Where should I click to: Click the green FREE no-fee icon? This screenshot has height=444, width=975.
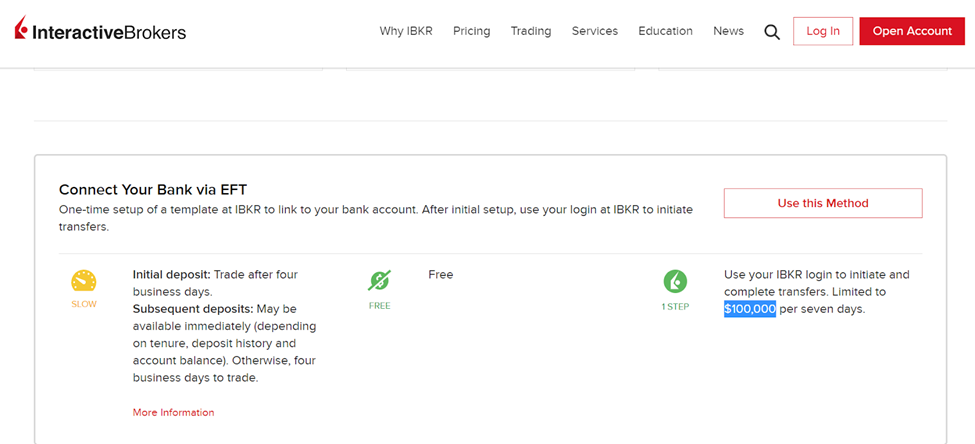click(379, 281)
